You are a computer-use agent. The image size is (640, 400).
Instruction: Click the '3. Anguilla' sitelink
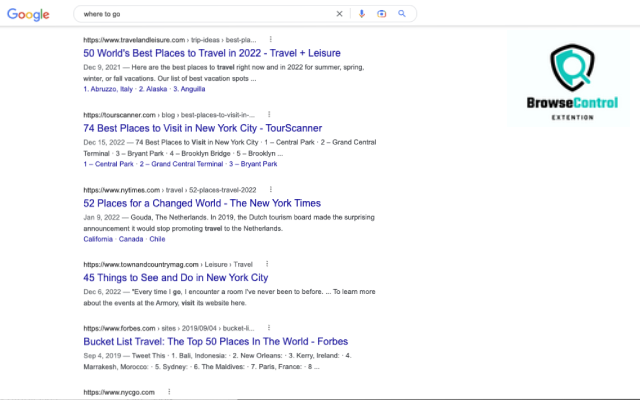pyautogui.click(x=189, y=89)
